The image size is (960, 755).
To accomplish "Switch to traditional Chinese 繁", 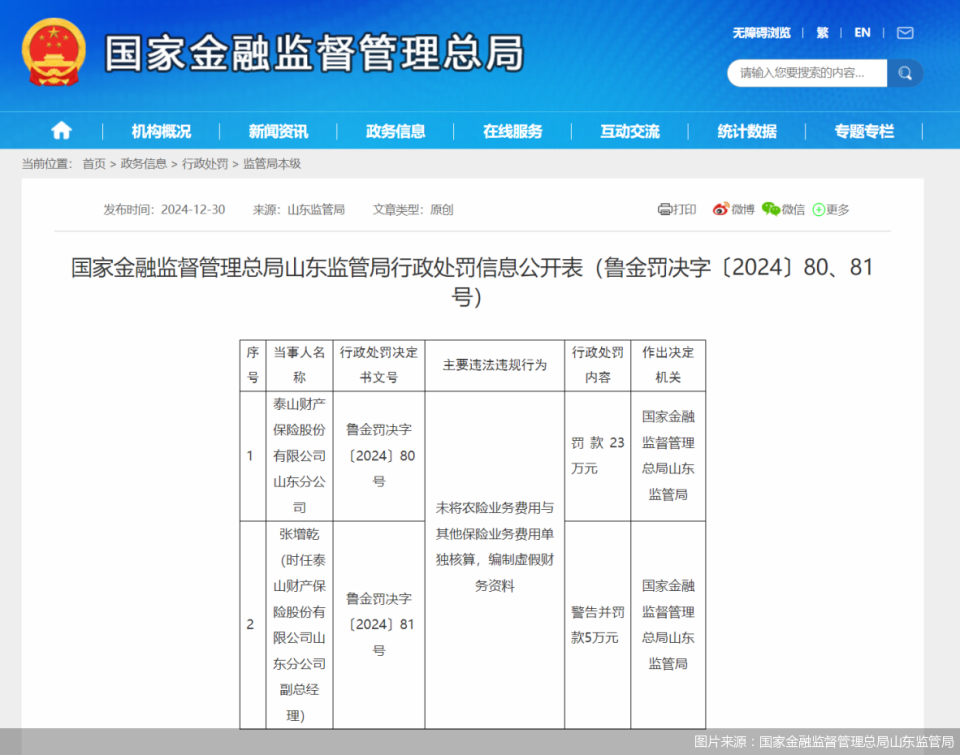I will 822,33.
